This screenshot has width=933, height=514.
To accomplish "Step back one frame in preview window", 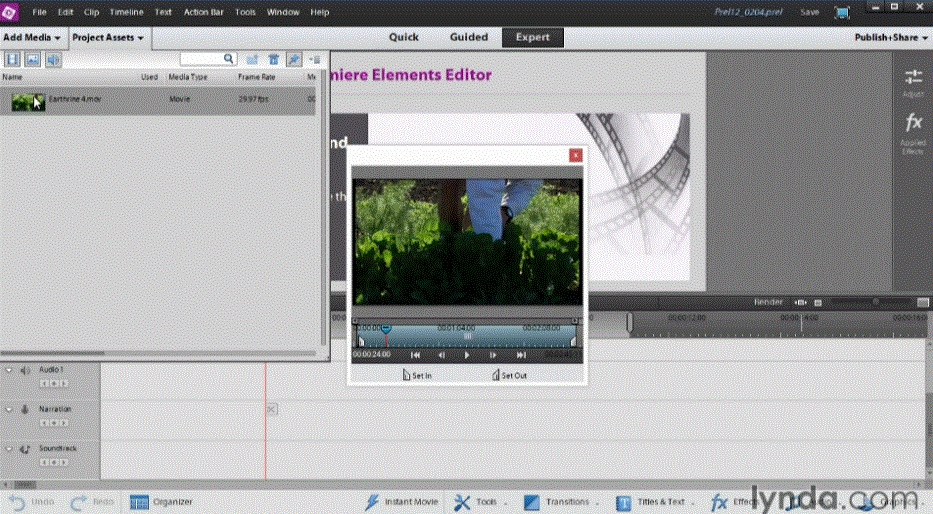I will [x=441, y=355].
